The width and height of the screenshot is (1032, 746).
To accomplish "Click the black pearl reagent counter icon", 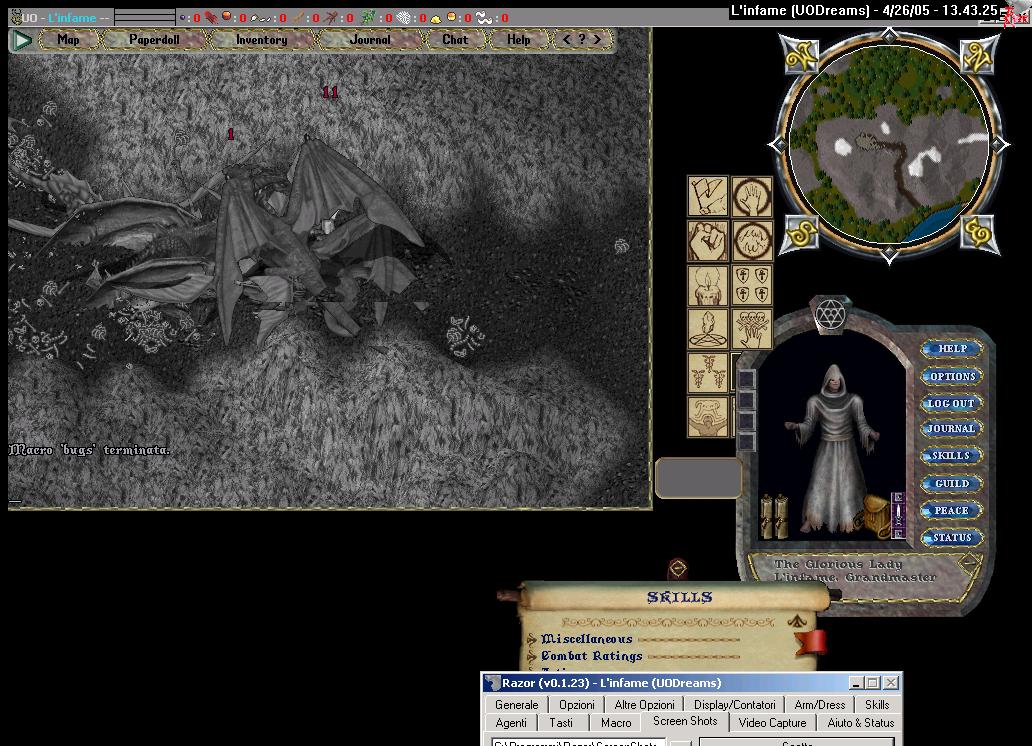I will [x=182, y=18].
